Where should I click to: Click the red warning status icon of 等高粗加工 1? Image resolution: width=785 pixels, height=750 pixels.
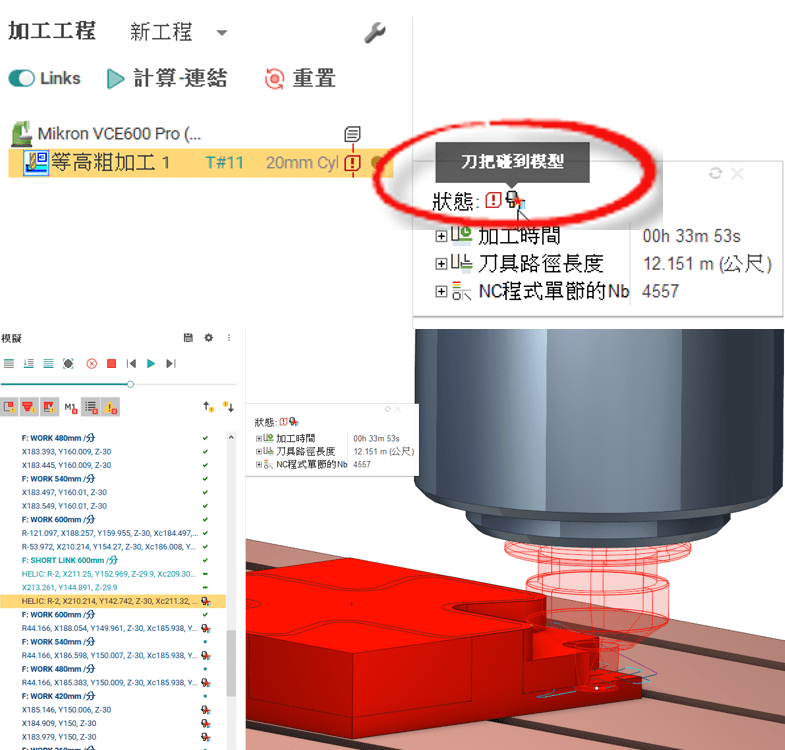click(352, 163)
